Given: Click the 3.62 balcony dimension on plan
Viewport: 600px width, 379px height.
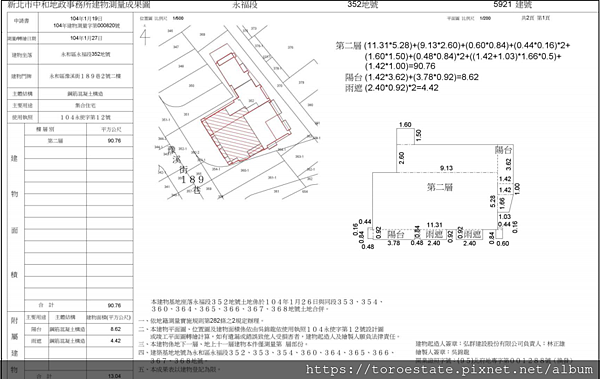Looking at the screenshot, I should point(509,164).
